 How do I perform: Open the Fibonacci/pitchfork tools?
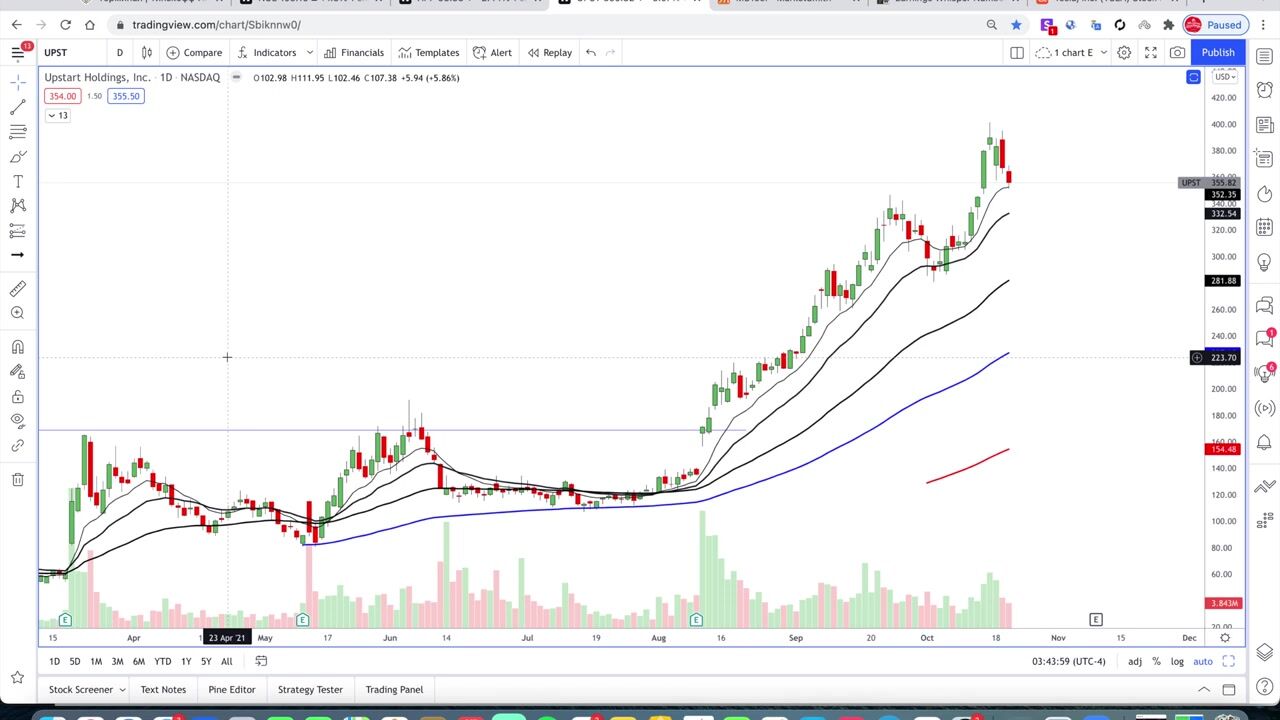coord(18,132)
